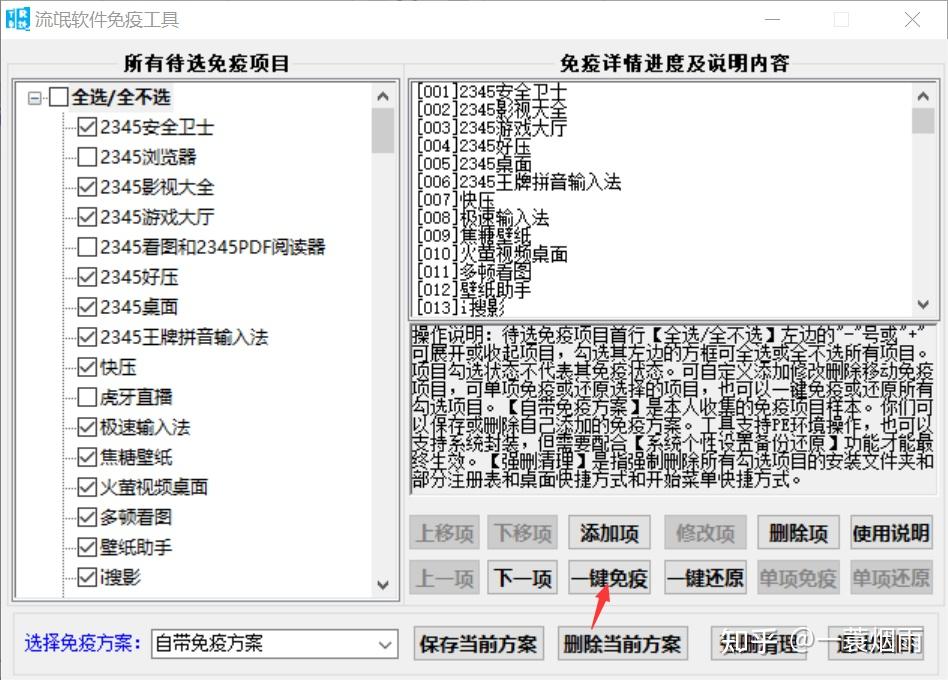Open the 选择免疫方案 dropdown
This screenshot has width=948, height=680.
click(274, 644)
